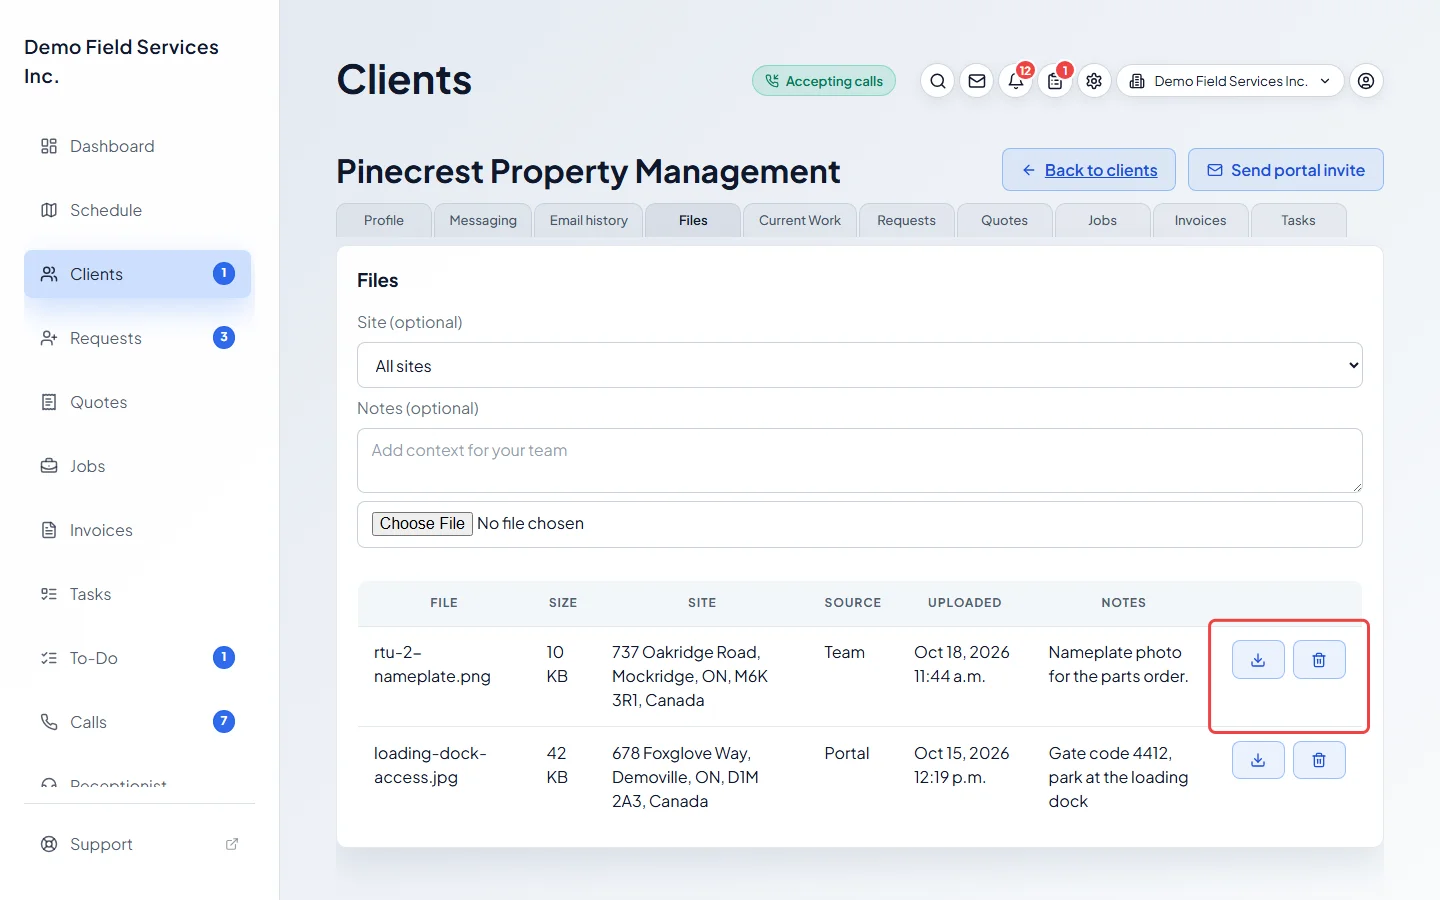
Task: Download loading-dock-access.jpg file
Action: pos(1258,760)
